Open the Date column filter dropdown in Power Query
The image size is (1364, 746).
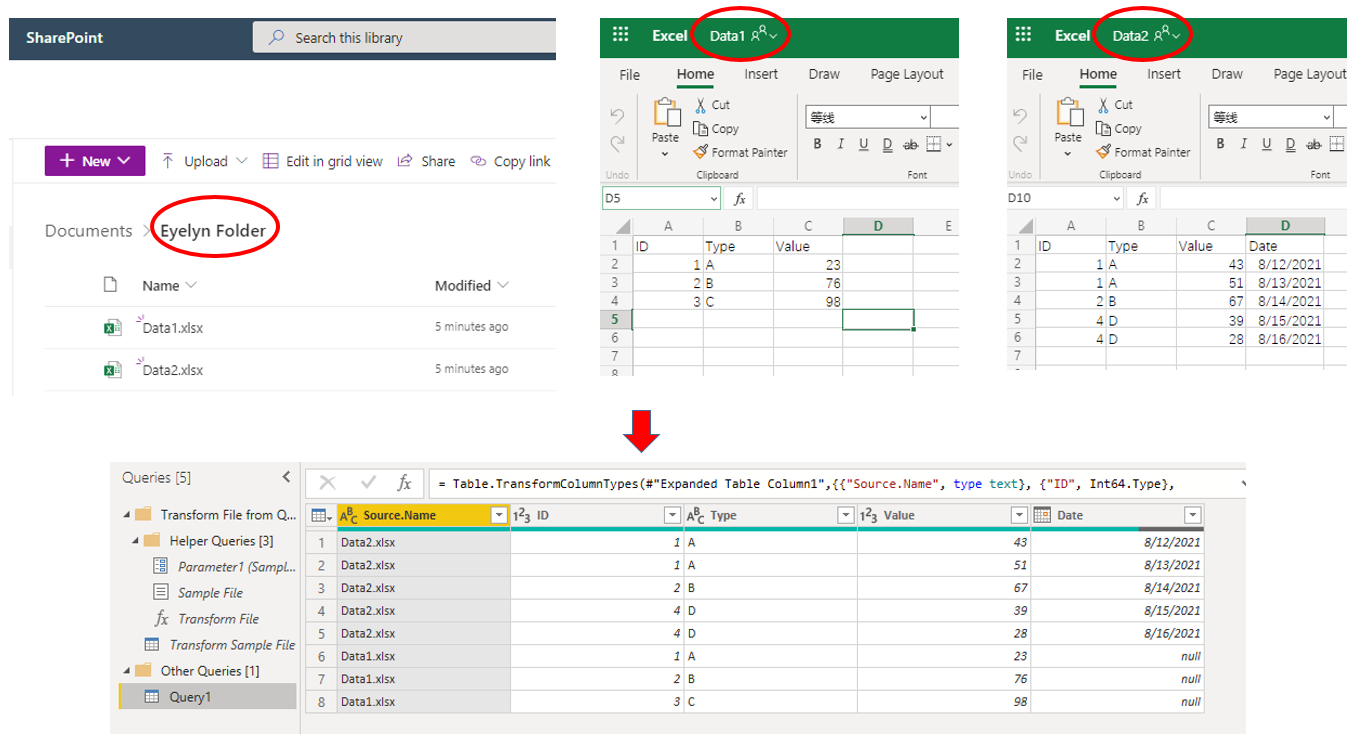point(1192,516)
